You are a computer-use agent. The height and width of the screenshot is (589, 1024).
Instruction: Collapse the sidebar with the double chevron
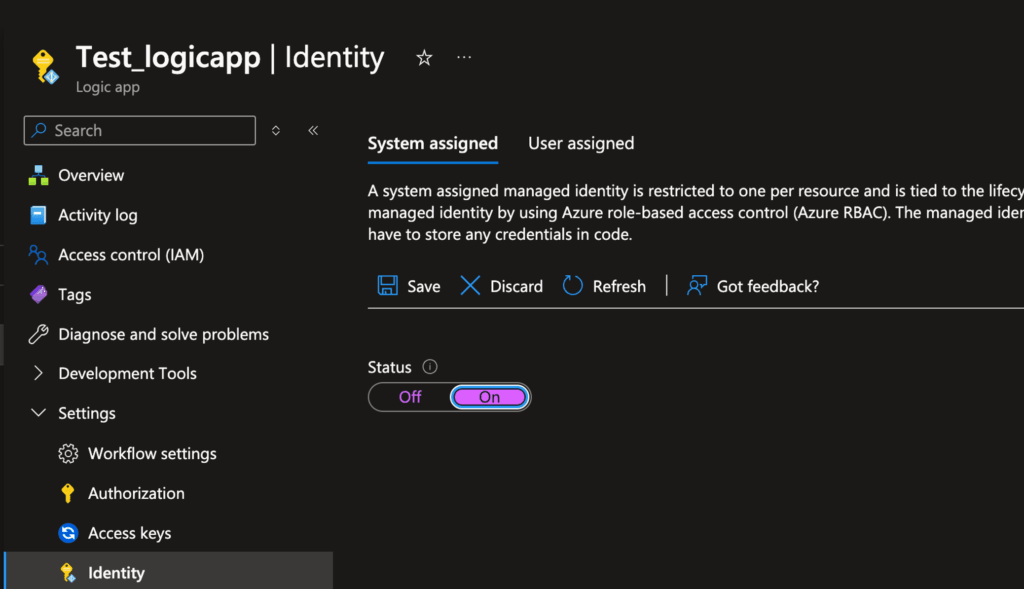tap(313, 130)
